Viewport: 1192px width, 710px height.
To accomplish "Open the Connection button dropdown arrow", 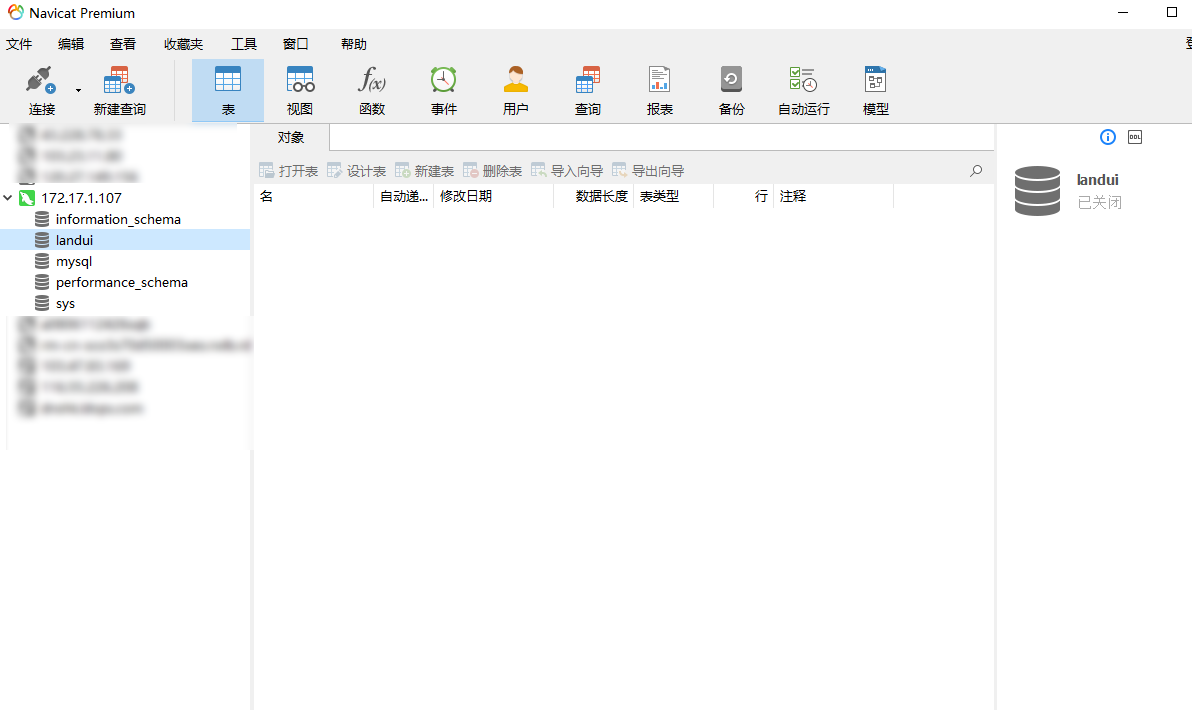I will (x=78, y=91).
